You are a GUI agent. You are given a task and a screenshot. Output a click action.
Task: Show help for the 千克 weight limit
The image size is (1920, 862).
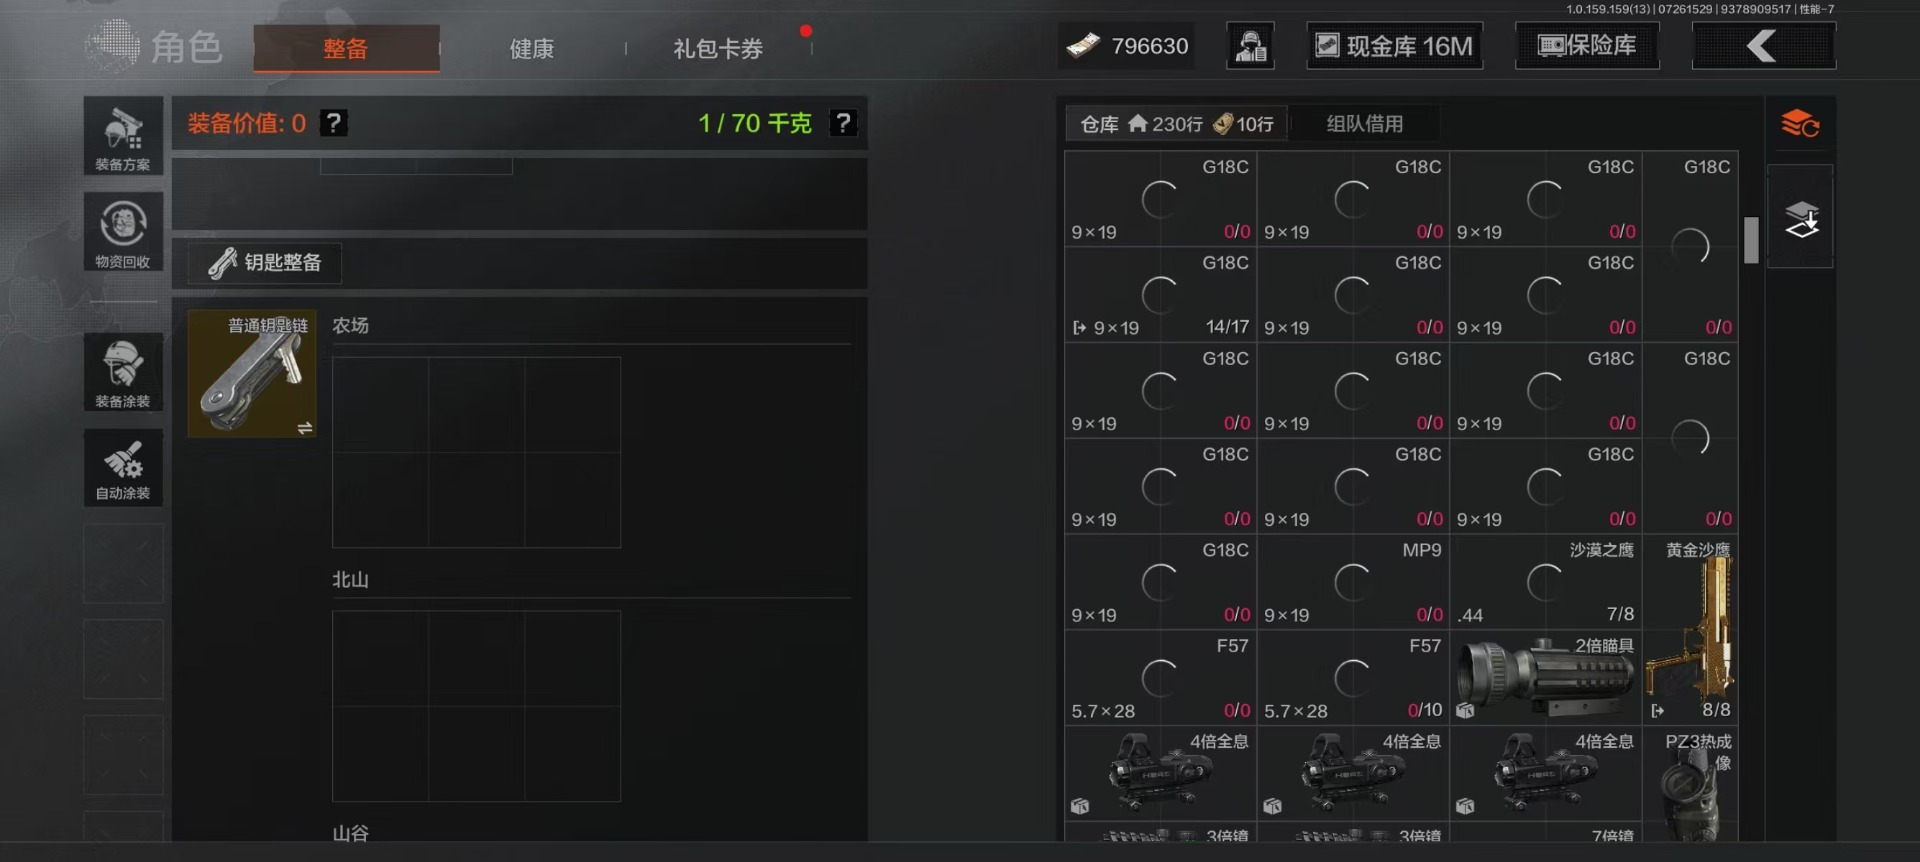[844, 123]
